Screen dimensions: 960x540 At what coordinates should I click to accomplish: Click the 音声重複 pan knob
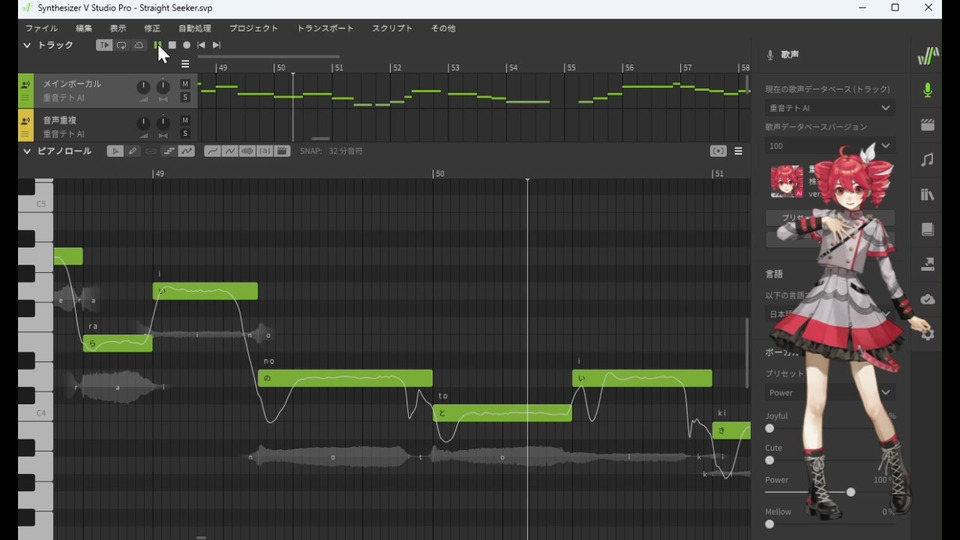pos(163,123)
